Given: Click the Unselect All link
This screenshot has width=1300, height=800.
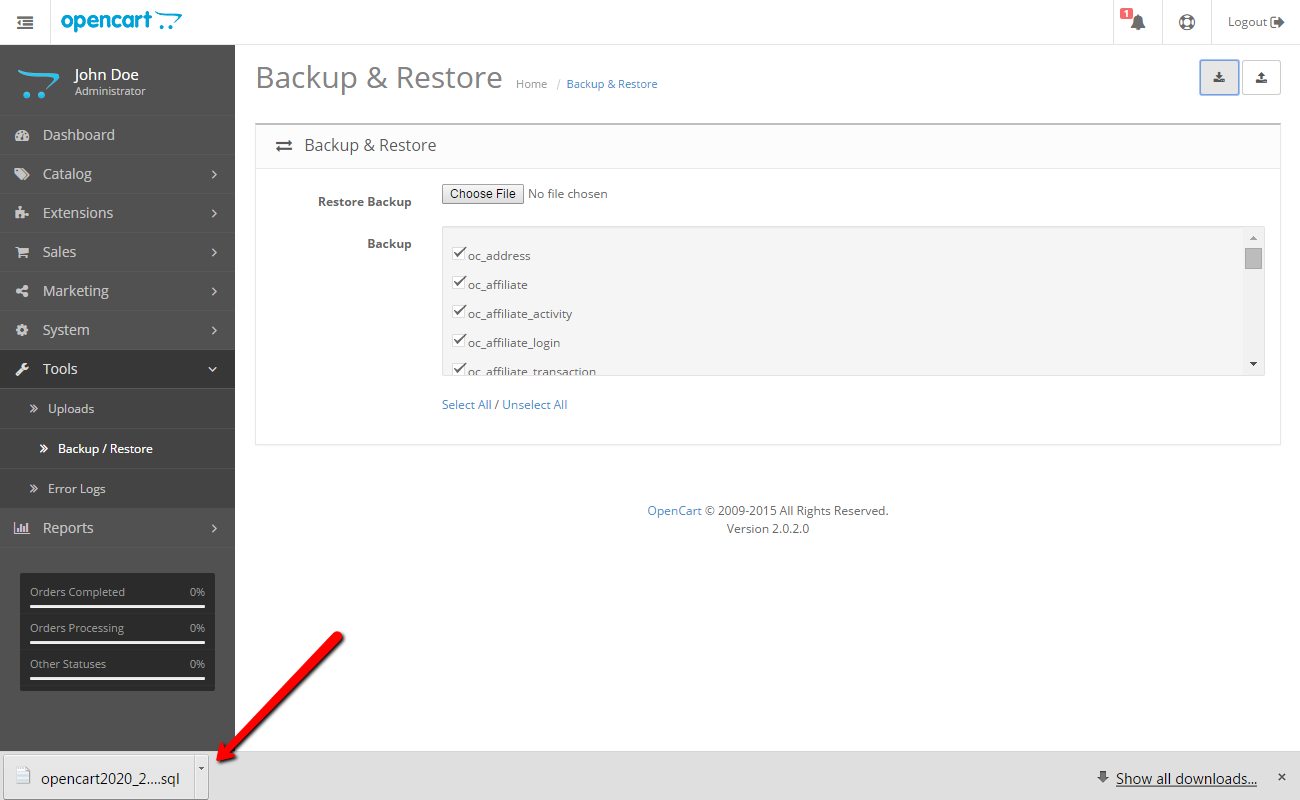Looking at the screenshot, I should (x=534, y=404).
